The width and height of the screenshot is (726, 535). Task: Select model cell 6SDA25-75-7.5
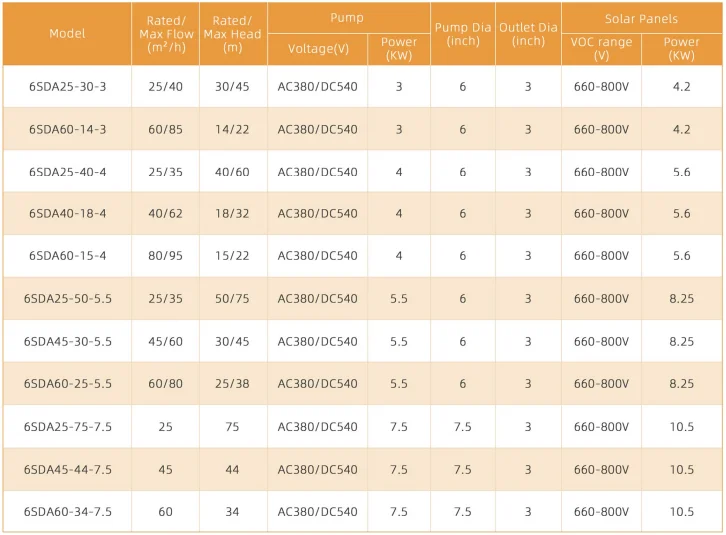point(67,427)
